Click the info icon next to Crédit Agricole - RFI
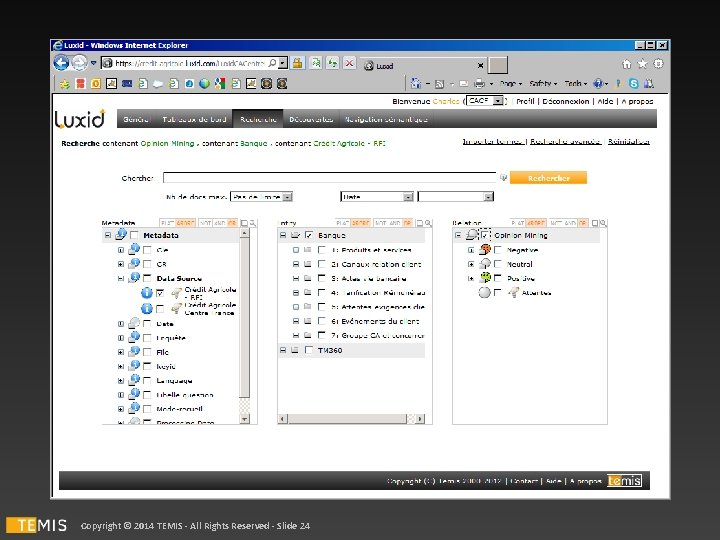The width and height of the screenshot is (720, 540). [146, 292]
